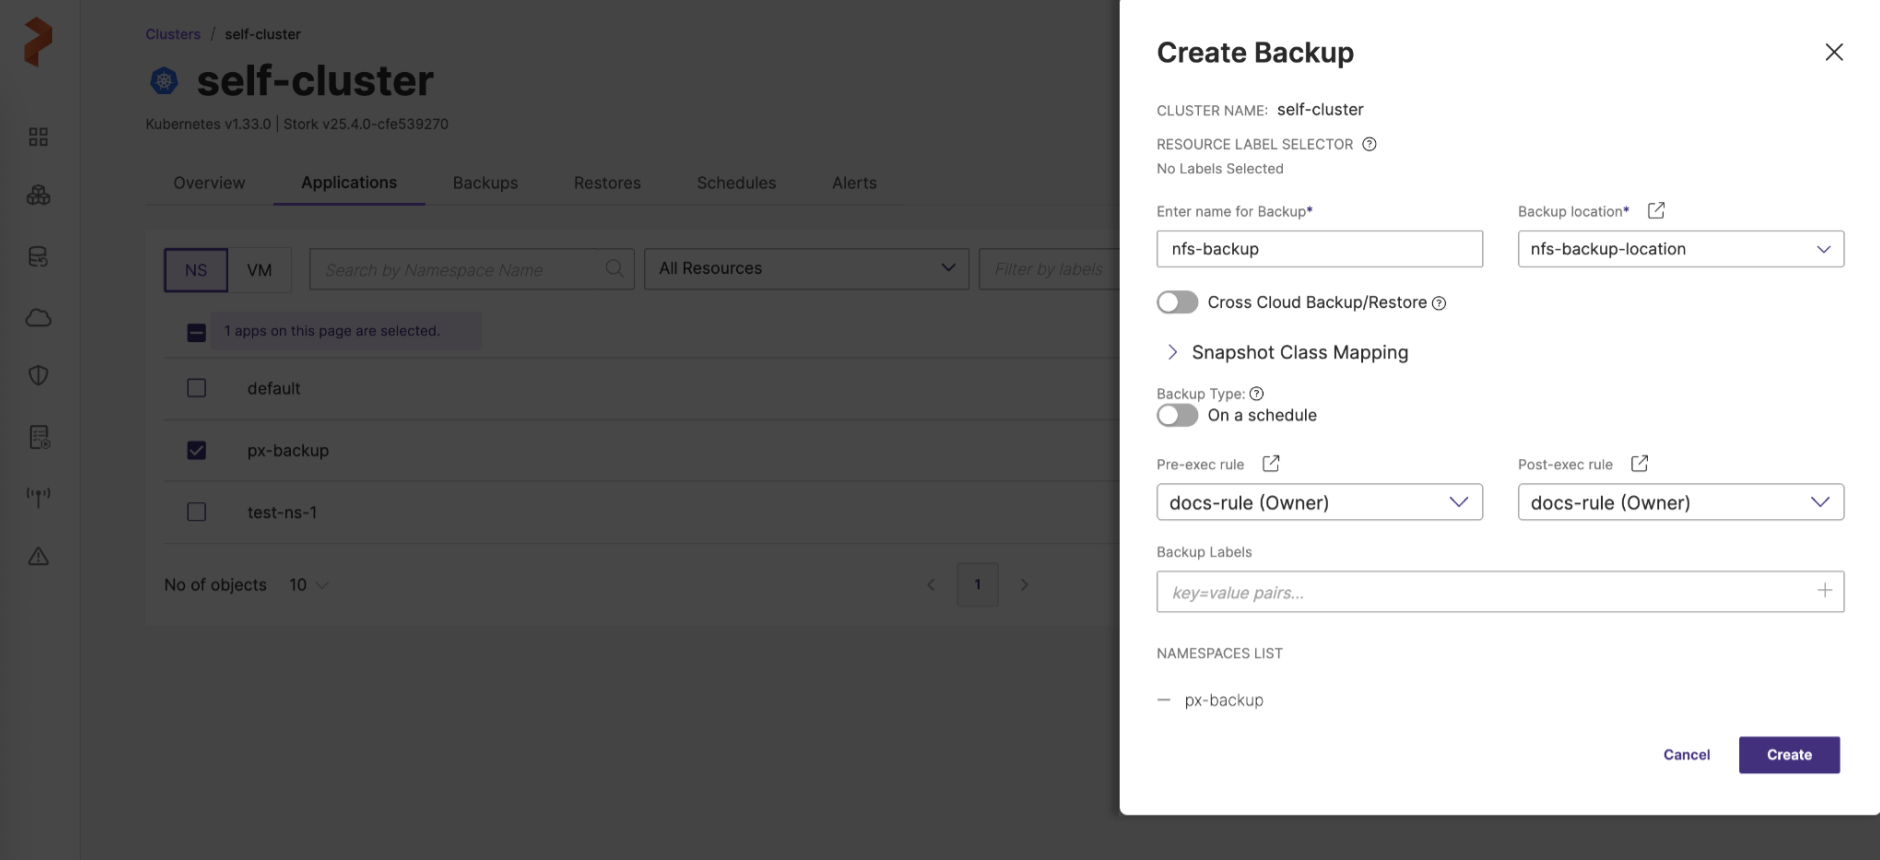Open the Pre-exec rule dropdown
The height and width of the screenshot is (860, 1880).
[1318, 502]
